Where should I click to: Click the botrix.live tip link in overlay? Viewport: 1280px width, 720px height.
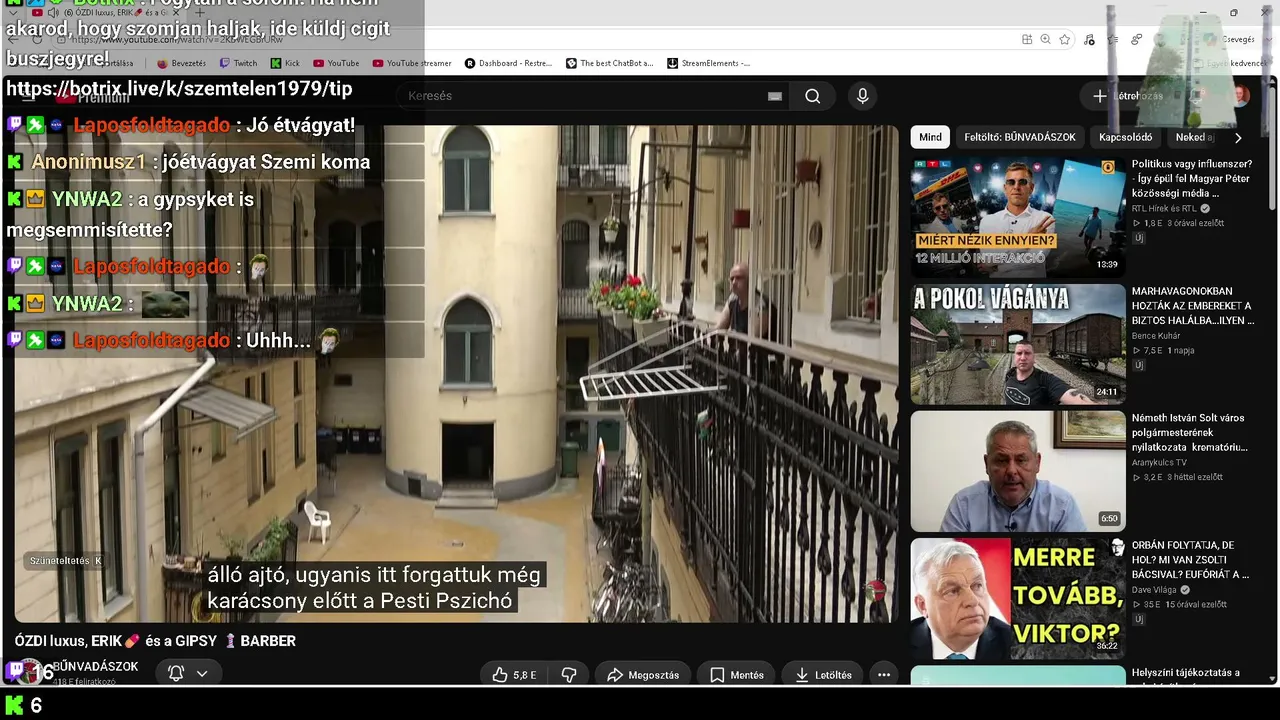tap(180, 89)
